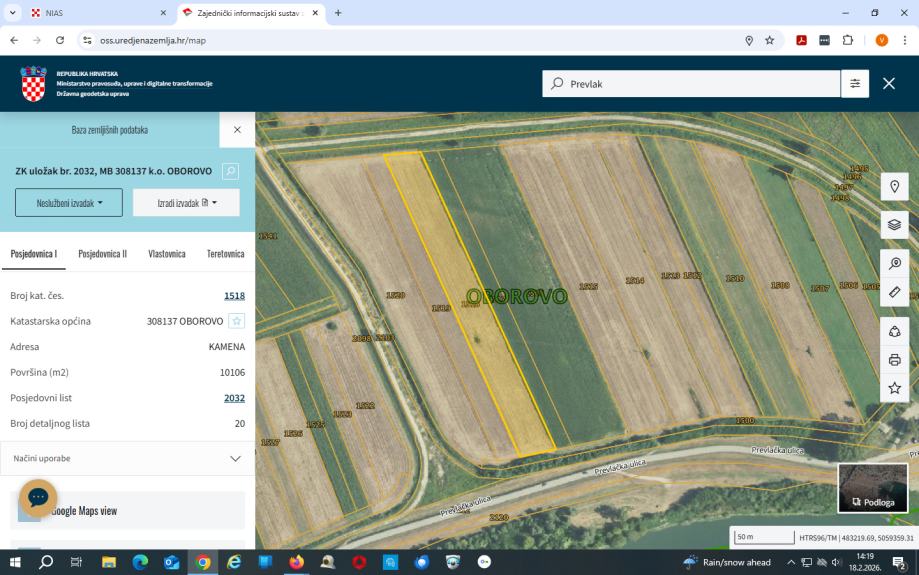This screenshot has width=919, height=575.
Task: Open Google Maps view
Action: [127, 511]
